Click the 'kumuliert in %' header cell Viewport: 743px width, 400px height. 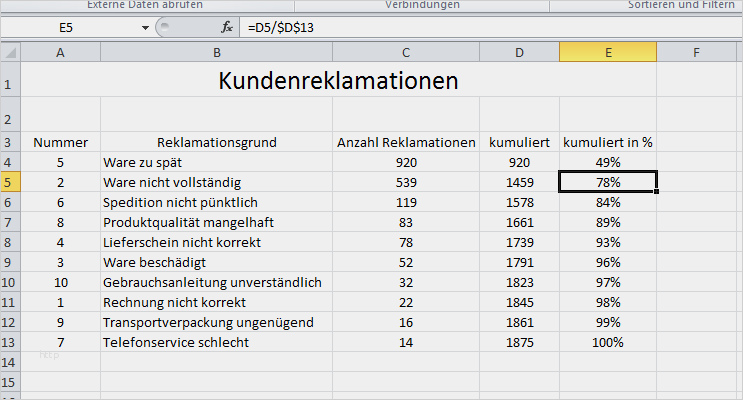608,143
